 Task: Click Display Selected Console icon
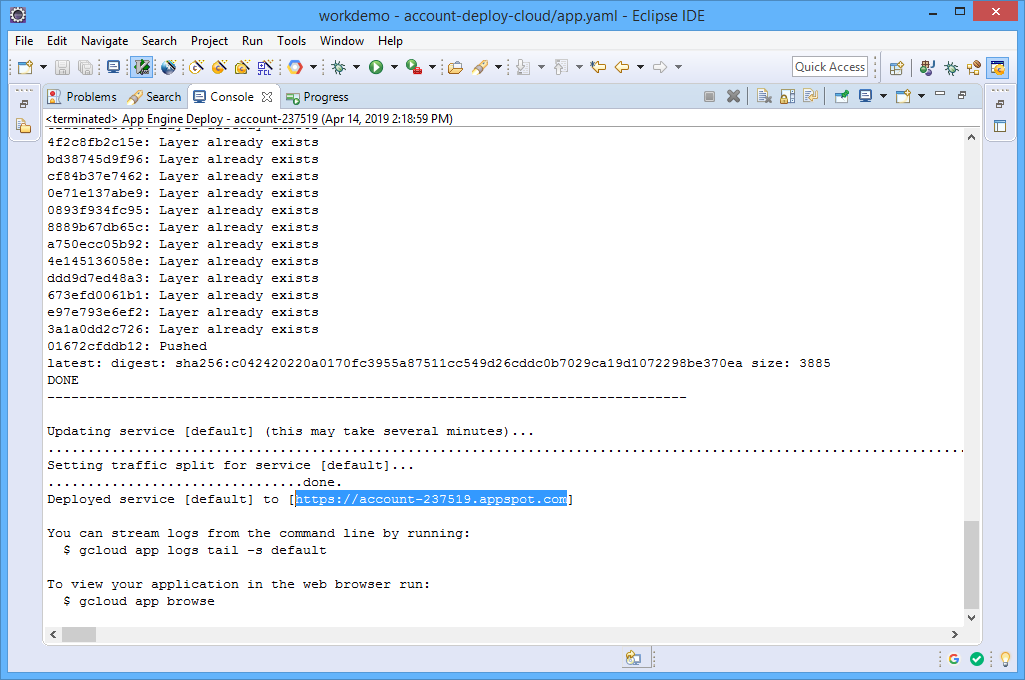pyautogui.click(x=865, y=97)
